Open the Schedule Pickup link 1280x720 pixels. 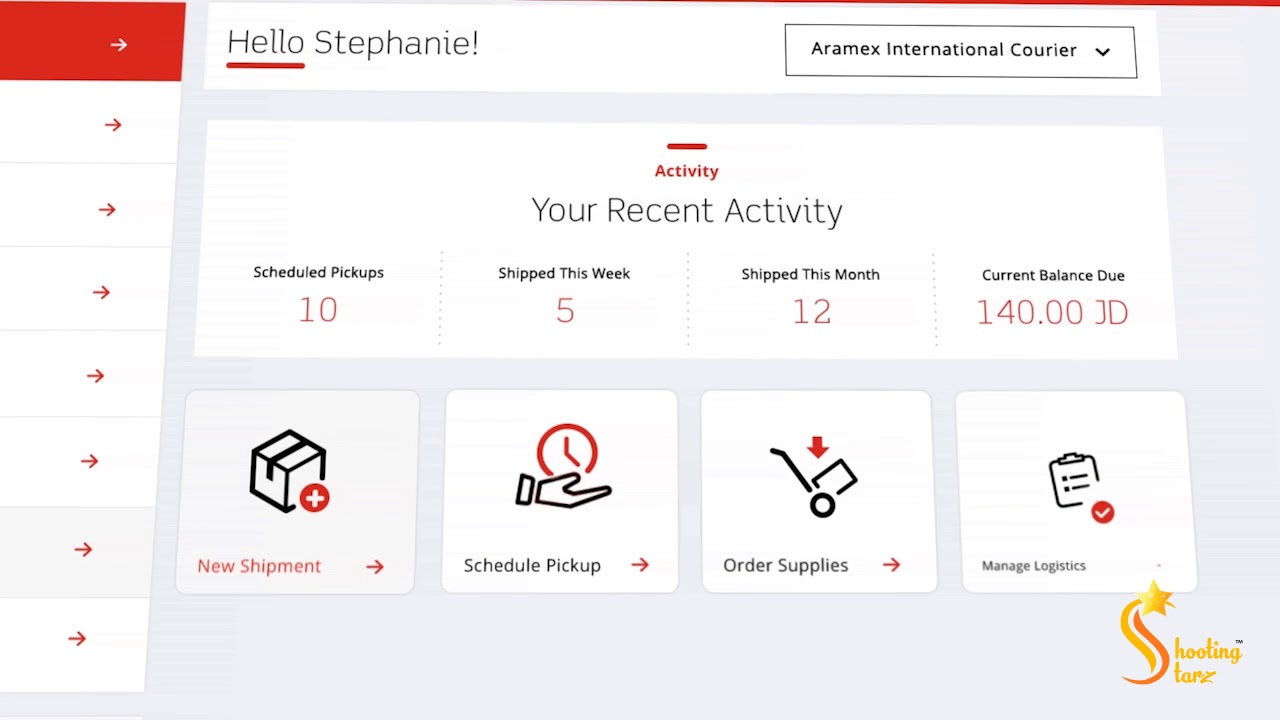click(532, 565)
